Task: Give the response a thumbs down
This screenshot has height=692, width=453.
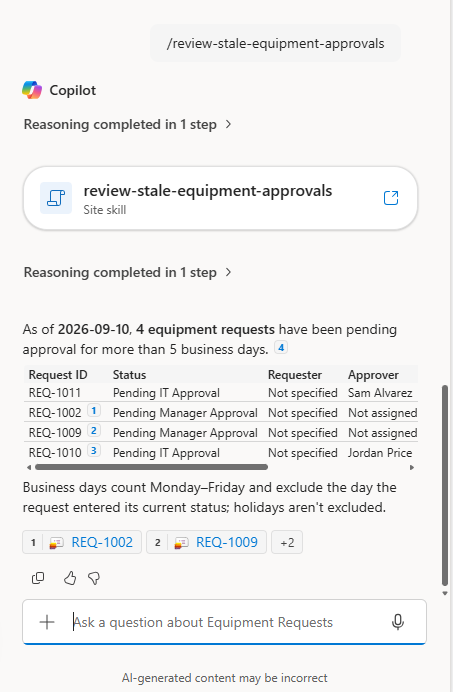Action: (94, 578)
